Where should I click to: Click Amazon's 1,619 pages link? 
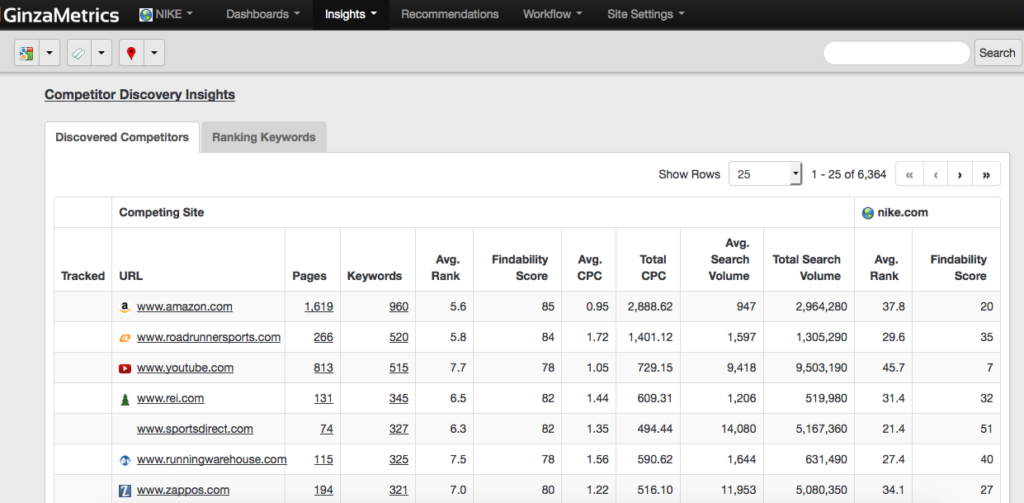click(319, 306)
